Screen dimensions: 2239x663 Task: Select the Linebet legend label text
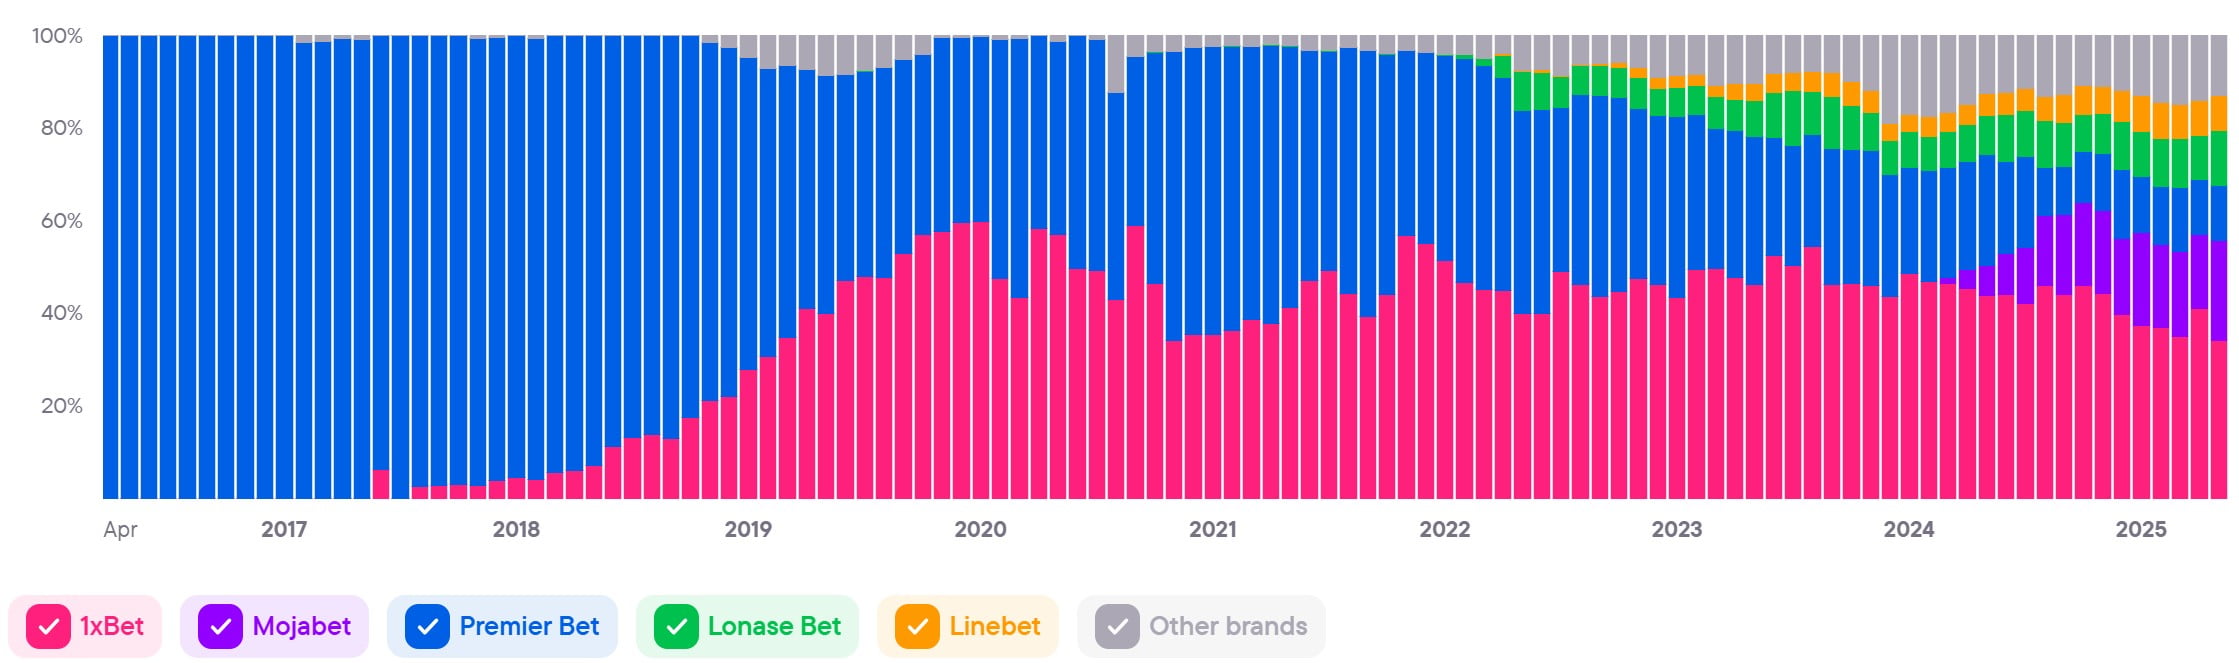pos(994,627)
